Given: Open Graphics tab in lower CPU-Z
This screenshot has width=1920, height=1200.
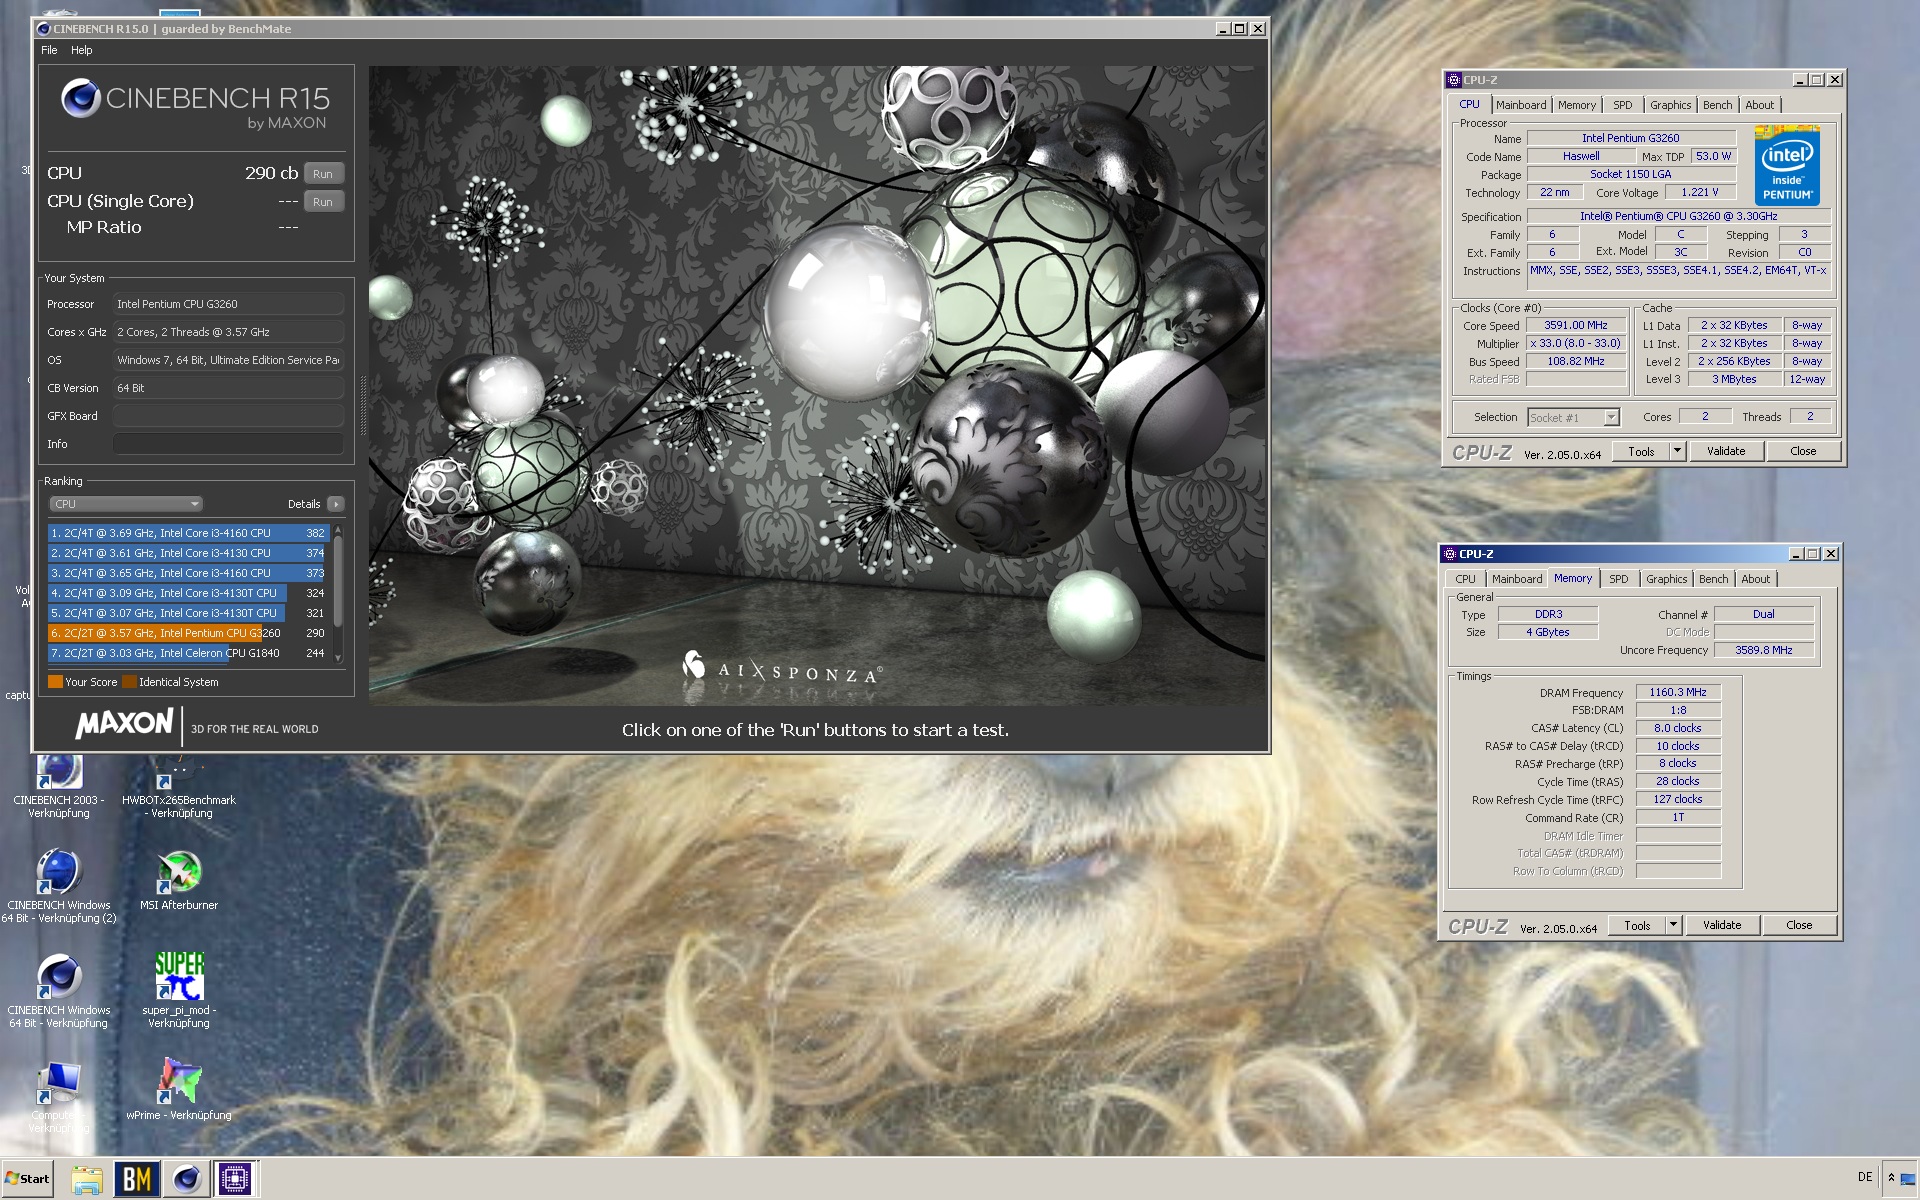Looking at the screenshot, I should (1667, 579).
